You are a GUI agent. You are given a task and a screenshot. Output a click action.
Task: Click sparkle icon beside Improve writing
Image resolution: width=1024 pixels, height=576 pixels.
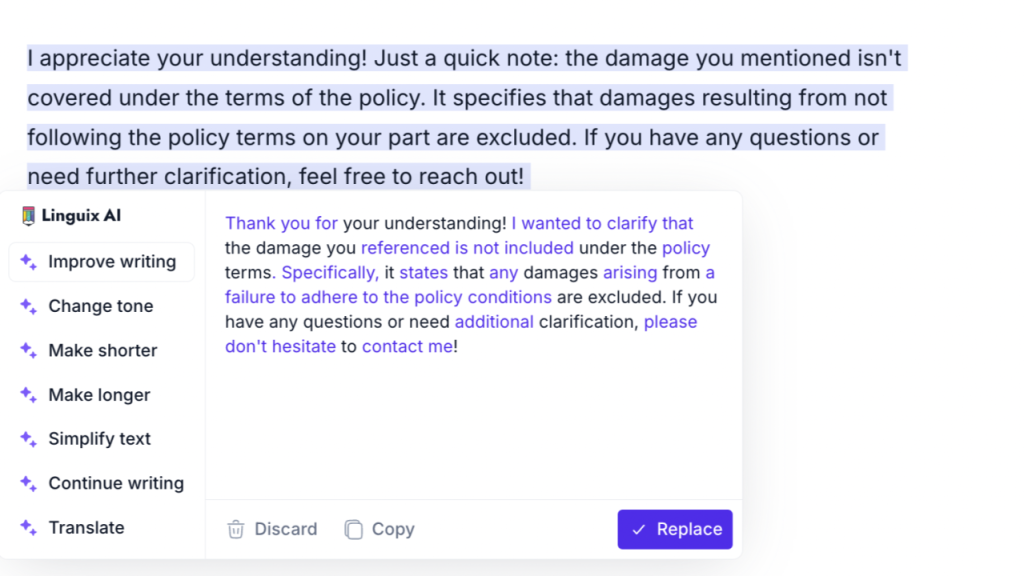pos(28,262)
